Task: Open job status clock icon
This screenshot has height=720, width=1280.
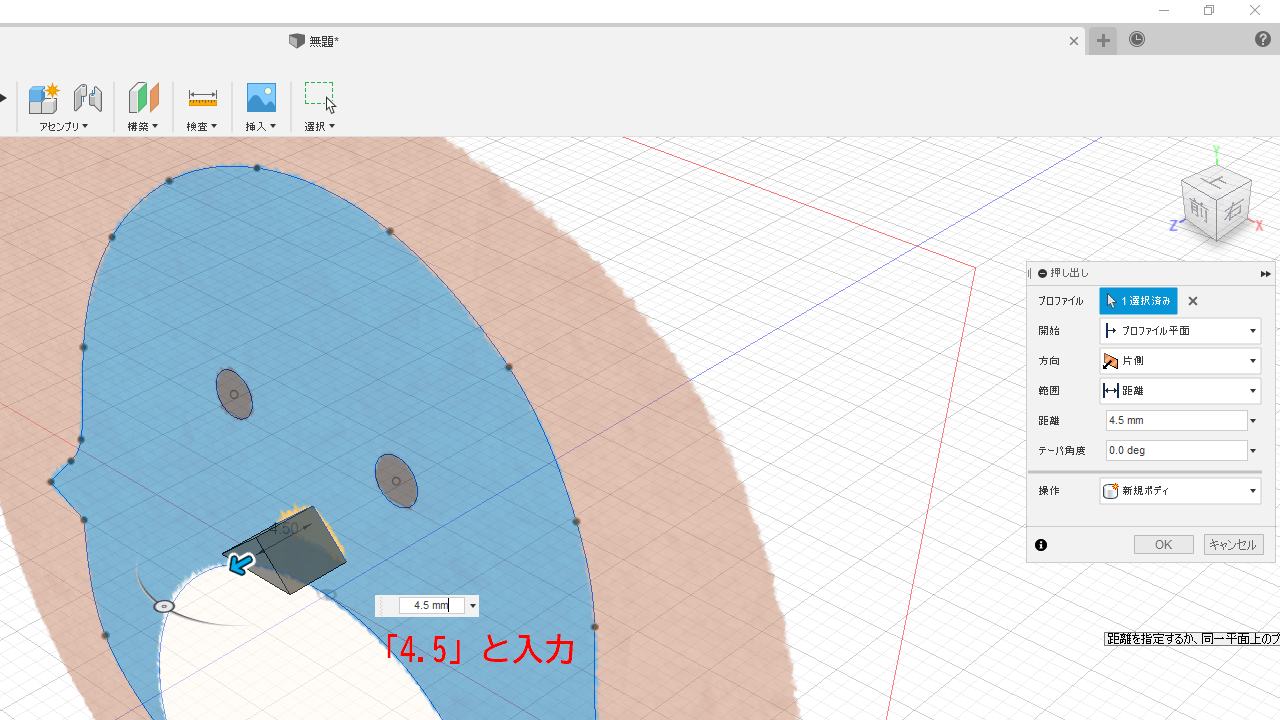Action: coord(1137,40)
